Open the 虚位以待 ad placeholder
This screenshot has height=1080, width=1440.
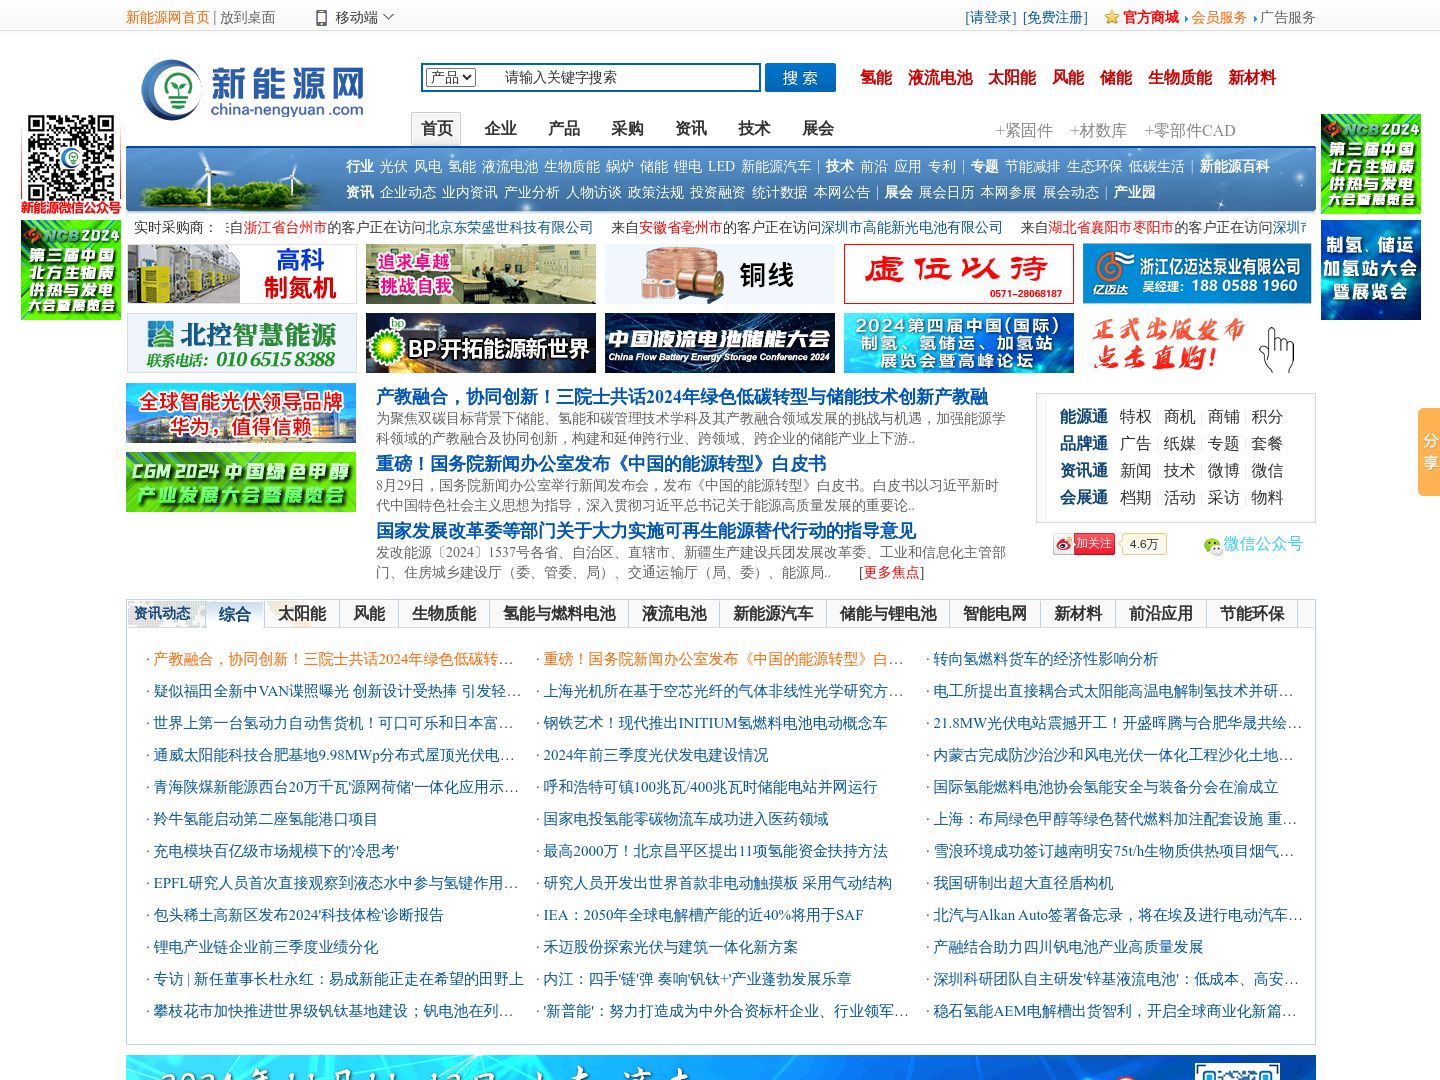[x=959, y=274]
